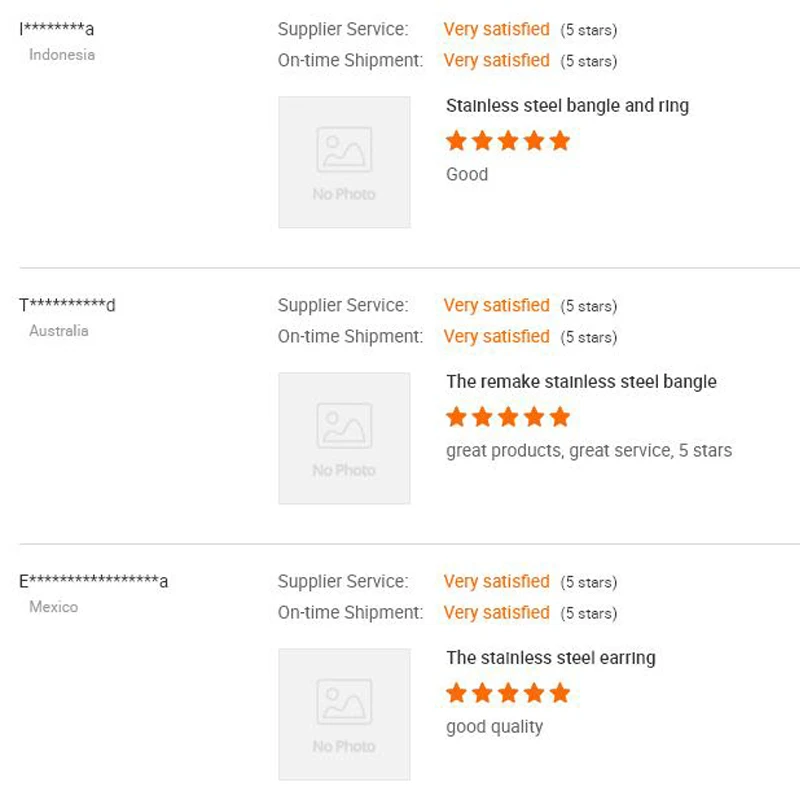Open The stainless steel earring product title
The width and height of the screenshot is (800, 800).
click(x=551, y=658)
